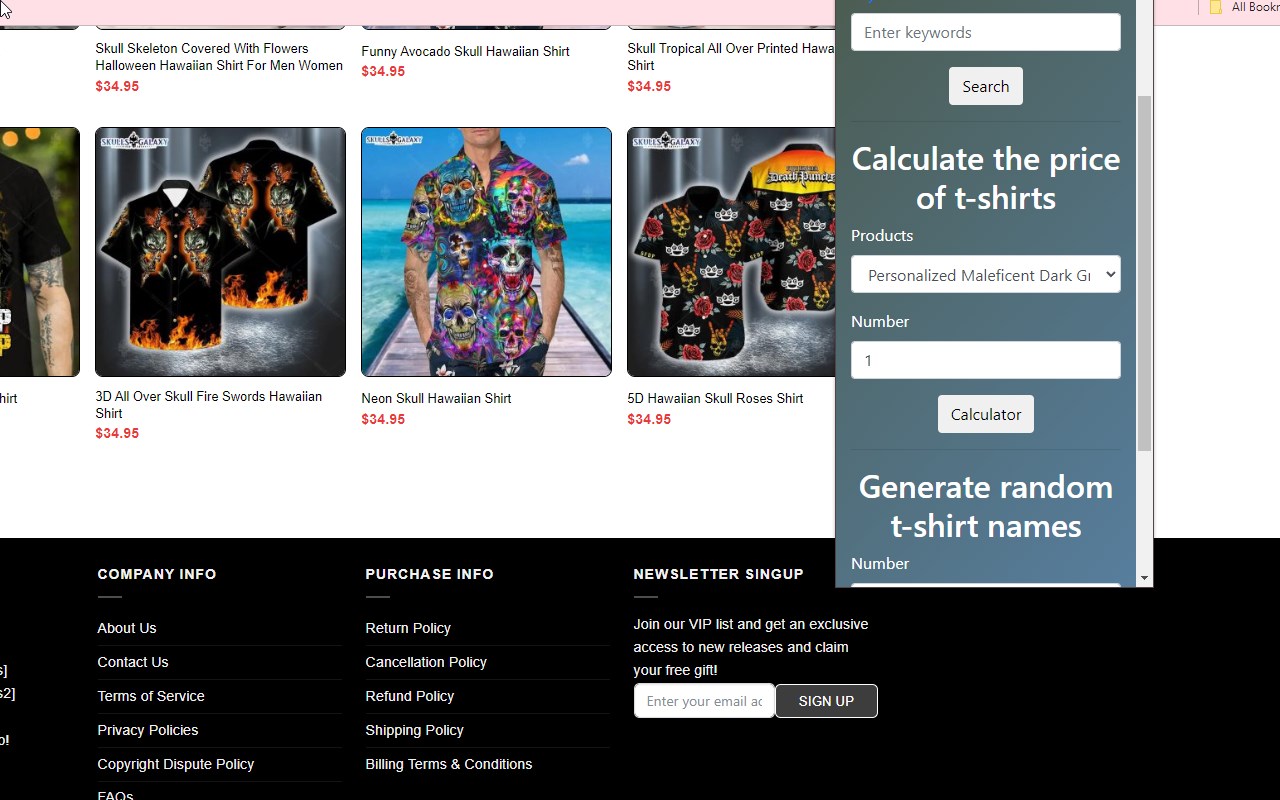Open the All Bookmarks folder icon

coord(1216,7)
